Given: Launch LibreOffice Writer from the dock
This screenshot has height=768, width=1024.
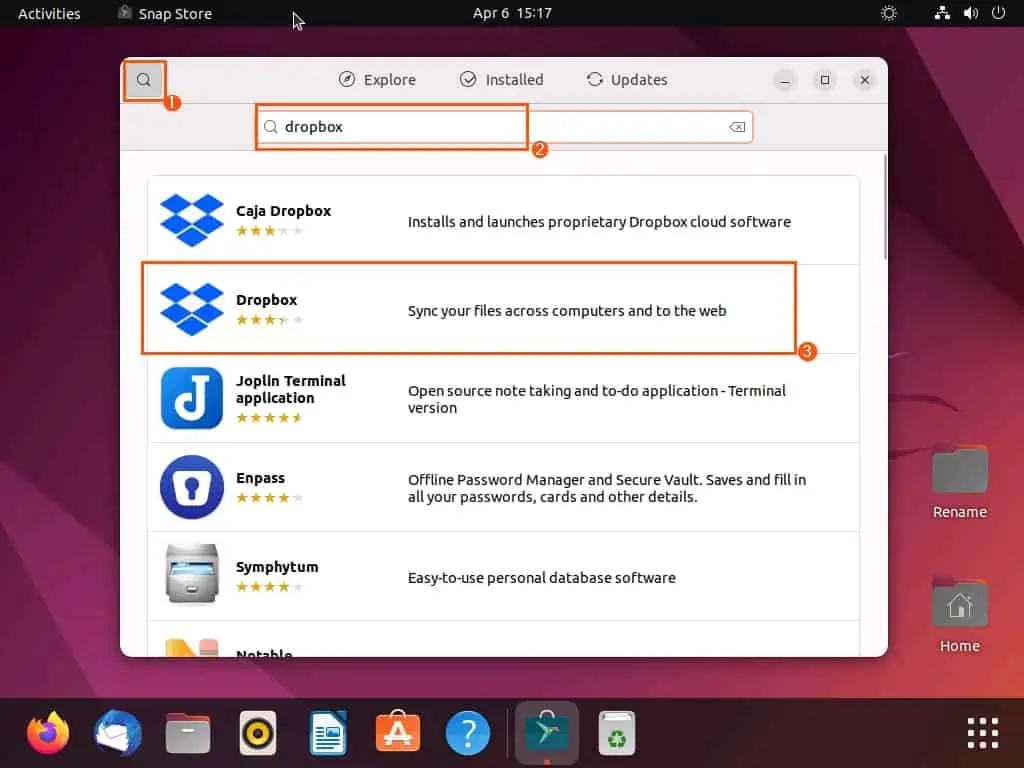Looking at the screenshot, I should coord(327,732).
